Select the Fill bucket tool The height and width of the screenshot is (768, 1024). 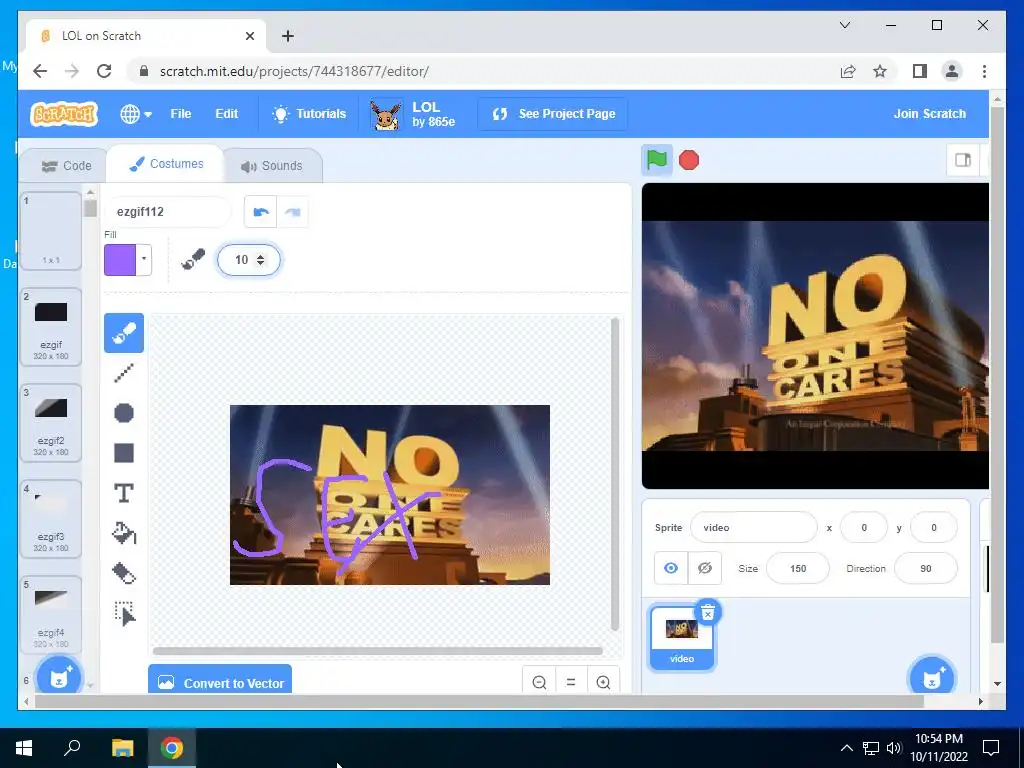click(124, 534)
